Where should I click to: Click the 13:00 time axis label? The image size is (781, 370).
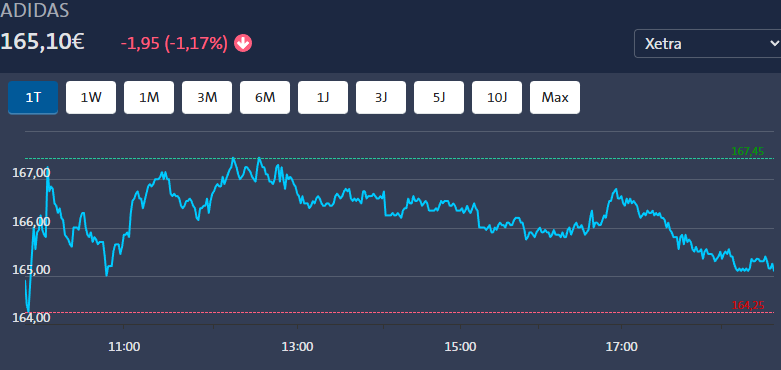click(297, 347)
